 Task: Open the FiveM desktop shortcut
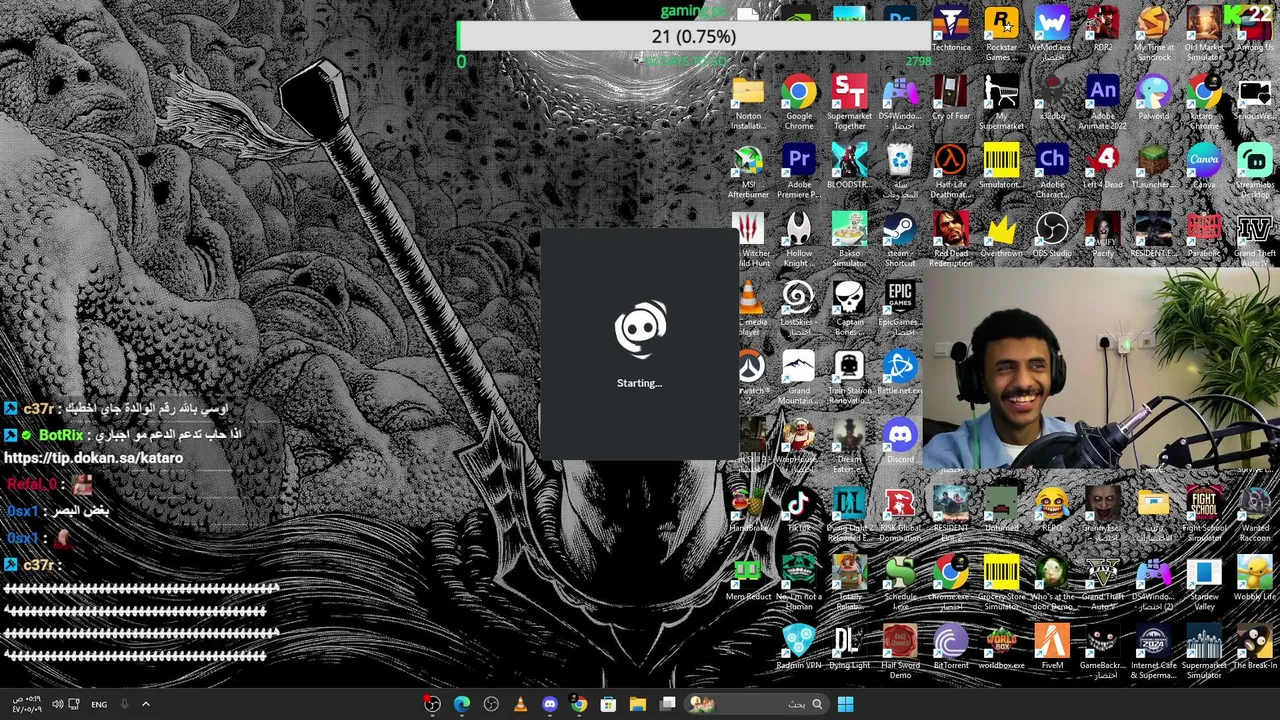pyautogui.click(x=1052, y=647)
